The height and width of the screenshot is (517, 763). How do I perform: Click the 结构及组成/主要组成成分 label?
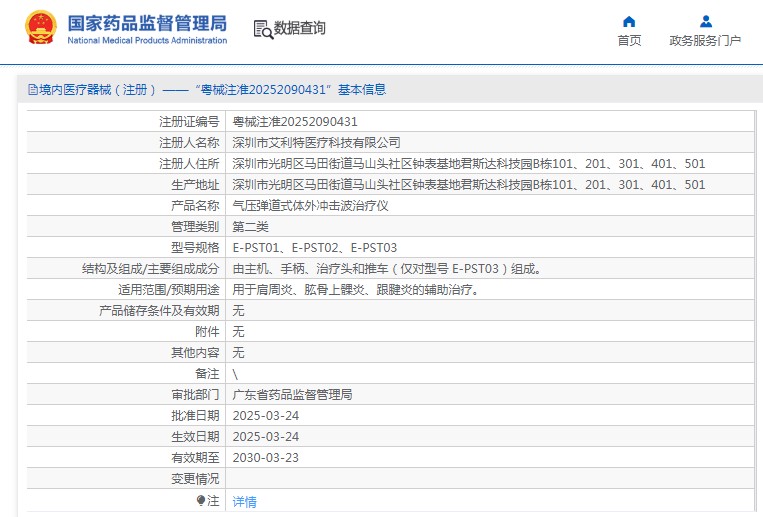pyautogui.click(x=151, y=269)
